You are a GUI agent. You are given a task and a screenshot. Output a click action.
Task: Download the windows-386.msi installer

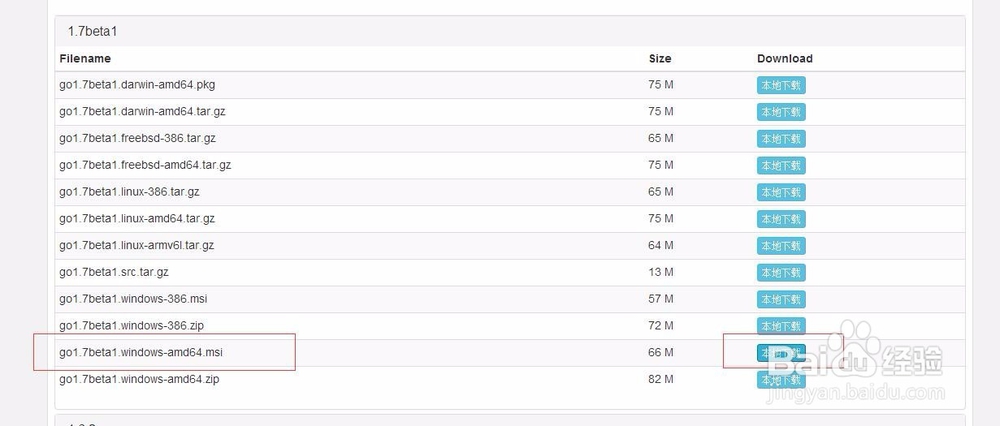point(781,299)
